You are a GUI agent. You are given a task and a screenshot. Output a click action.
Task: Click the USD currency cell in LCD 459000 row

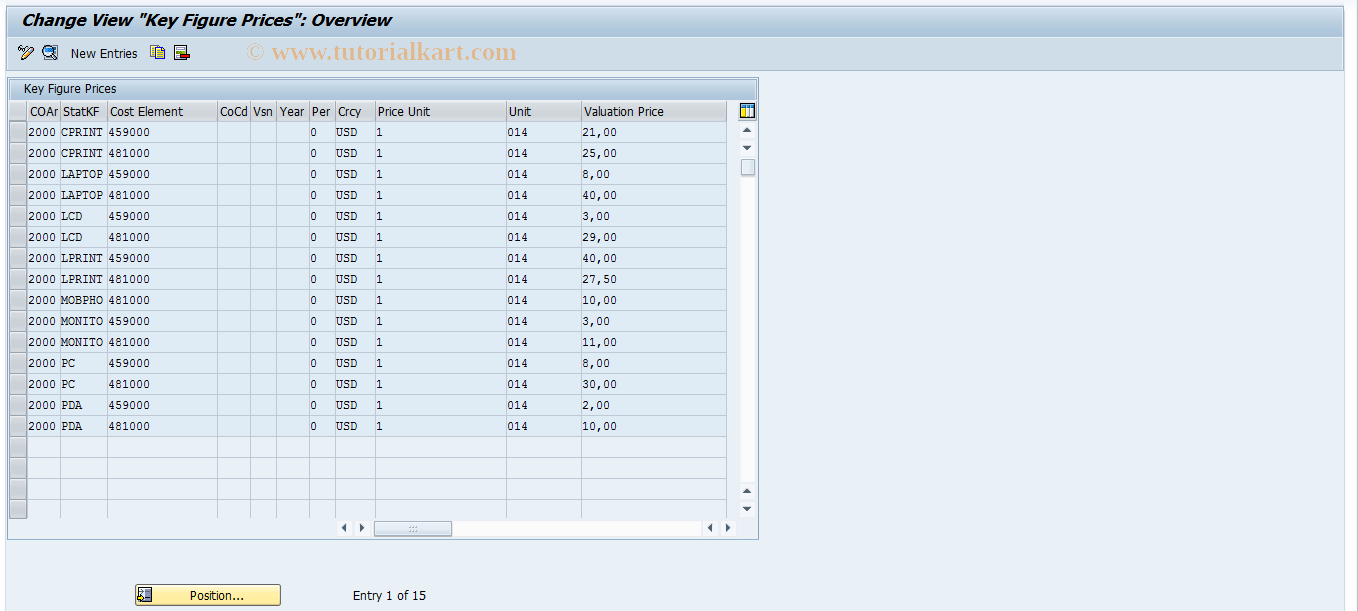(x=355, y=216)
